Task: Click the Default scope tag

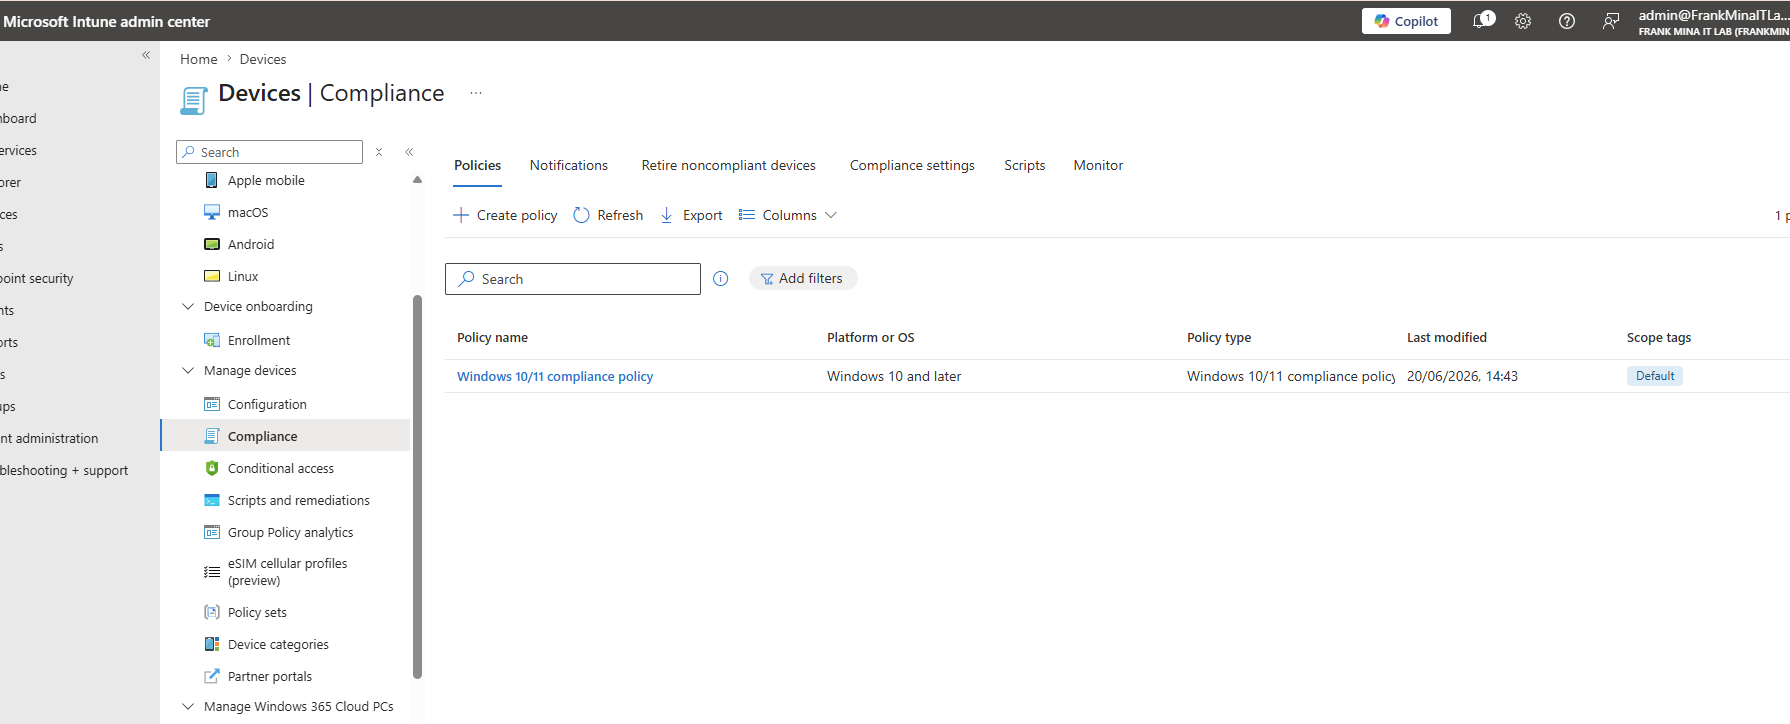Action: [x=1655, y=376]
